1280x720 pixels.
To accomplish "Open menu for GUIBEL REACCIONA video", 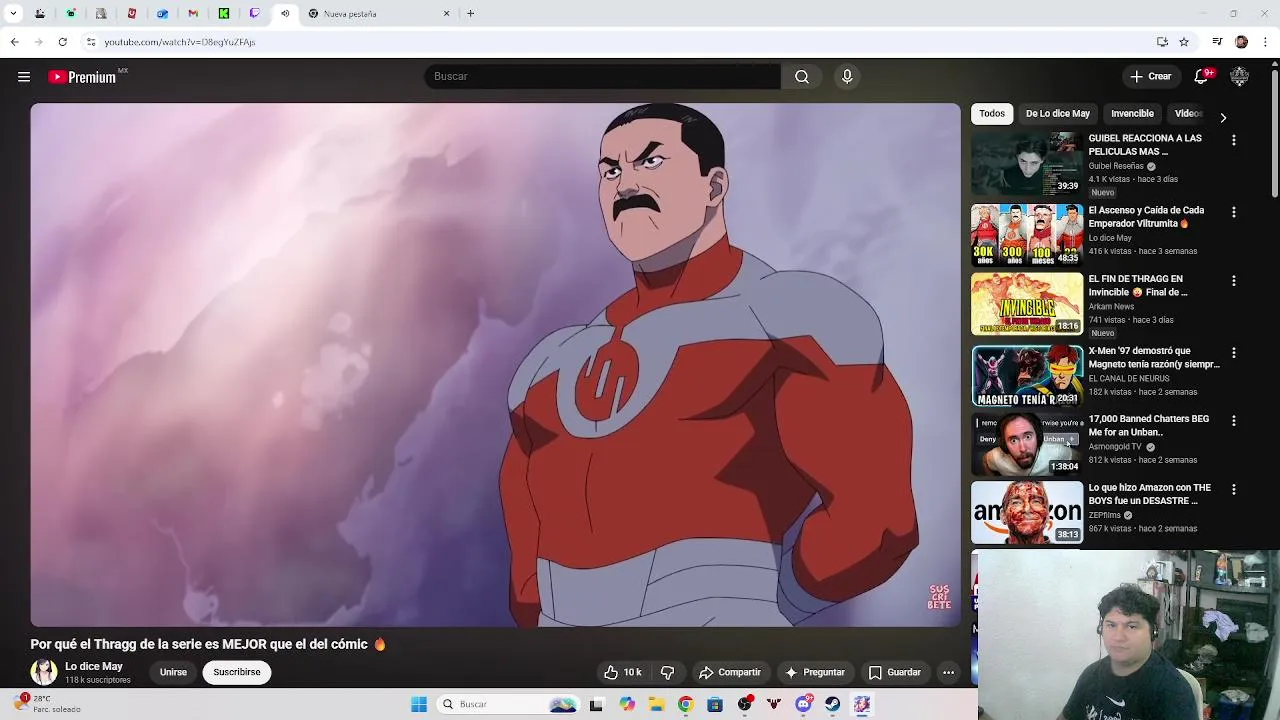I will (x=1234, y=141).
